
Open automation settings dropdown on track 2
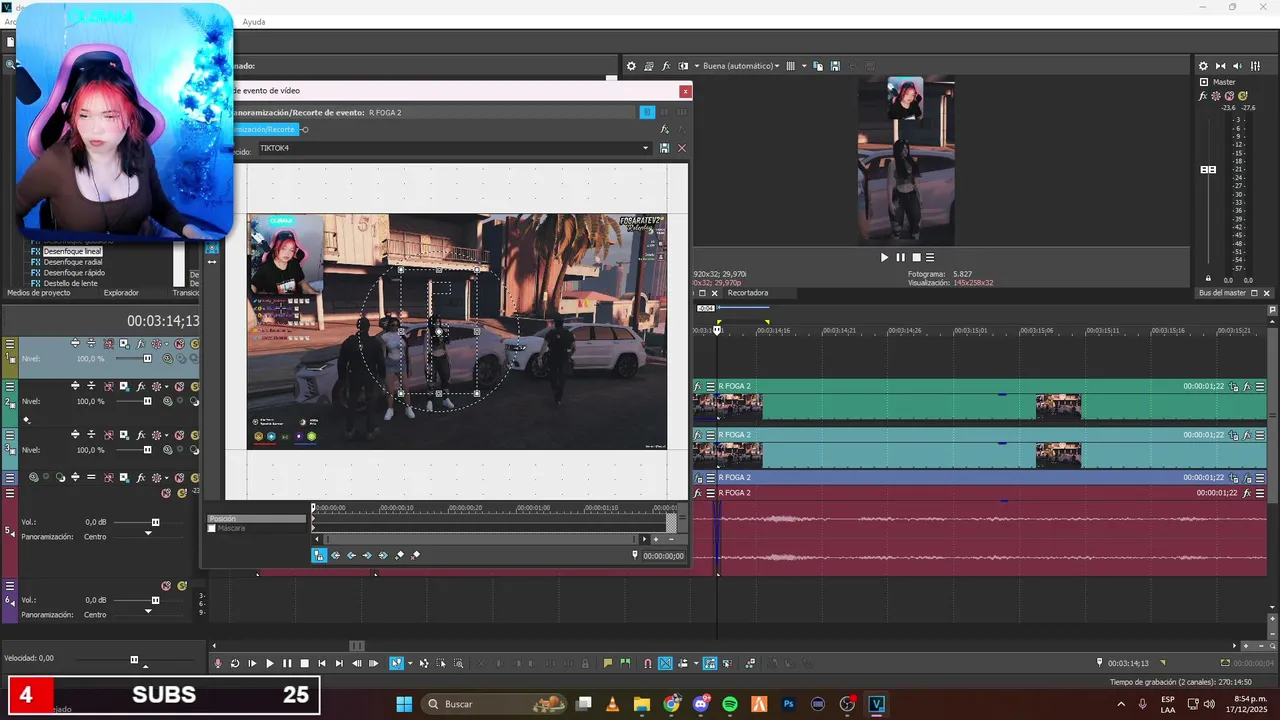[x=167, y=386]
